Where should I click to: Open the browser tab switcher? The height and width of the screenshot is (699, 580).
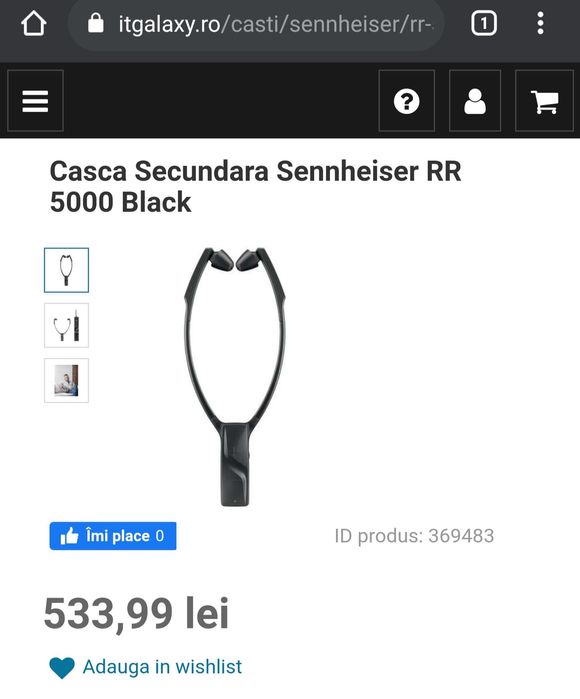[484, 23]
